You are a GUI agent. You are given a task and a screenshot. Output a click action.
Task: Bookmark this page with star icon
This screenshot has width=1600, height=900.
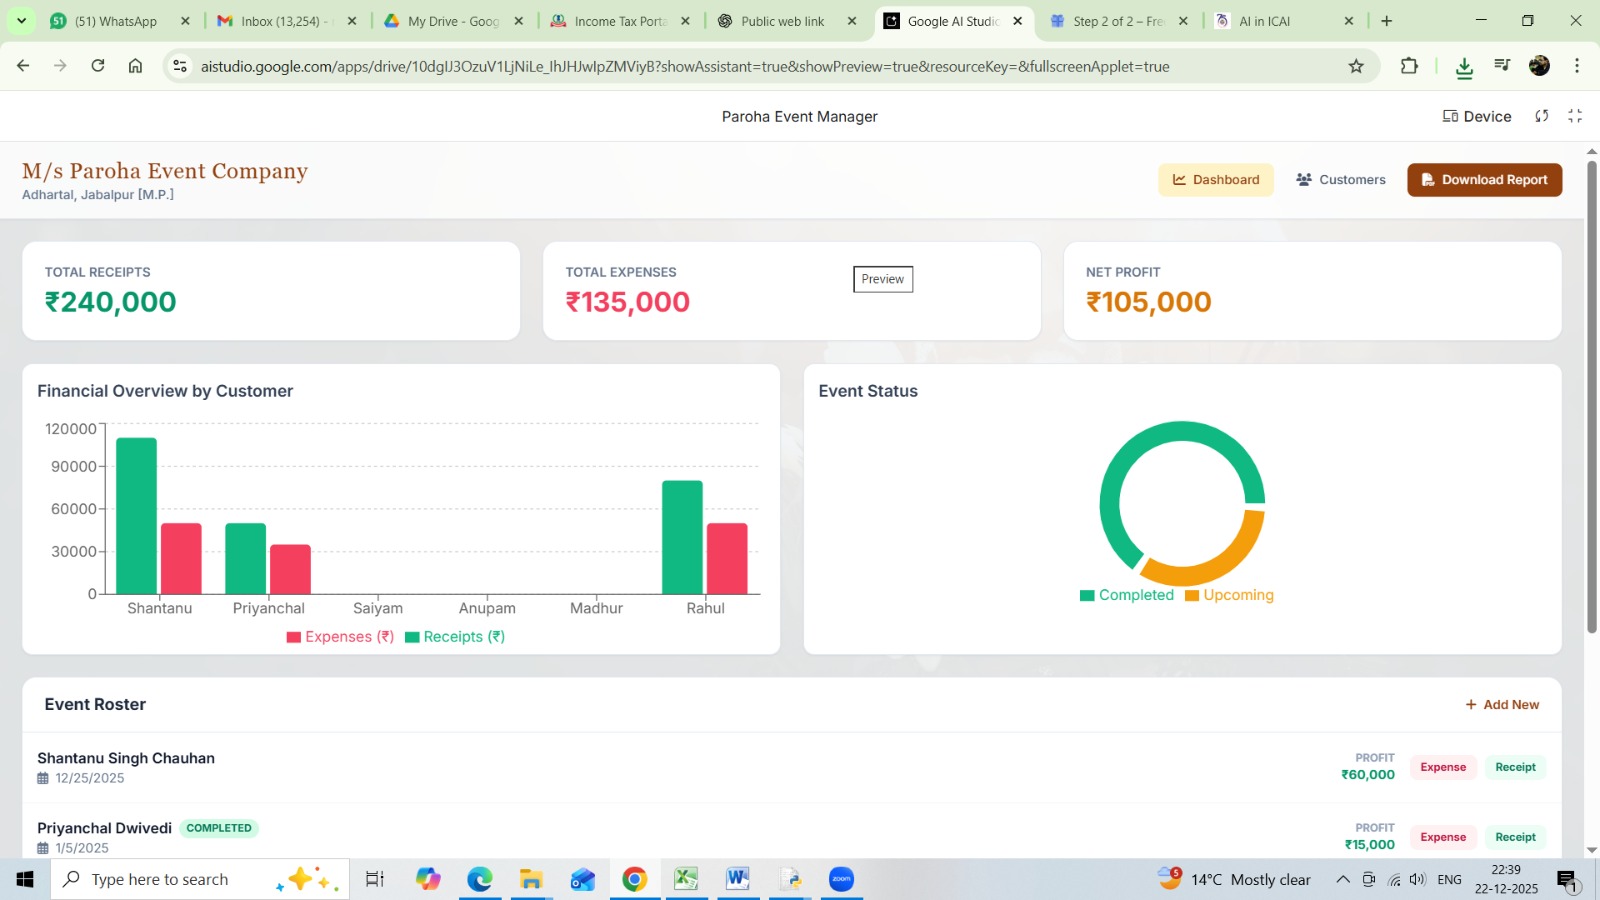pyautogui.click(x=1356, y=66)
